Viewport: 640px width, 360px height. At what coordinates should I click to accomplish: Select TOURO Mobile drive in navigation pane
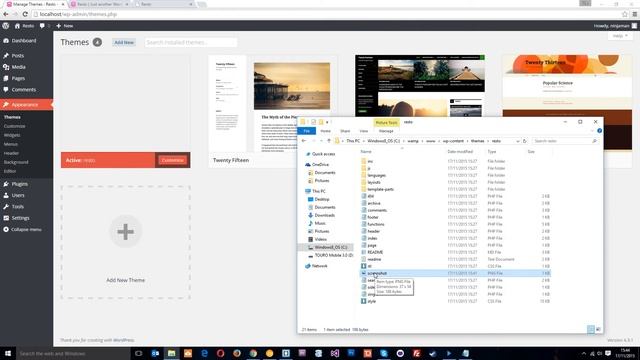(x=333, y=256)
